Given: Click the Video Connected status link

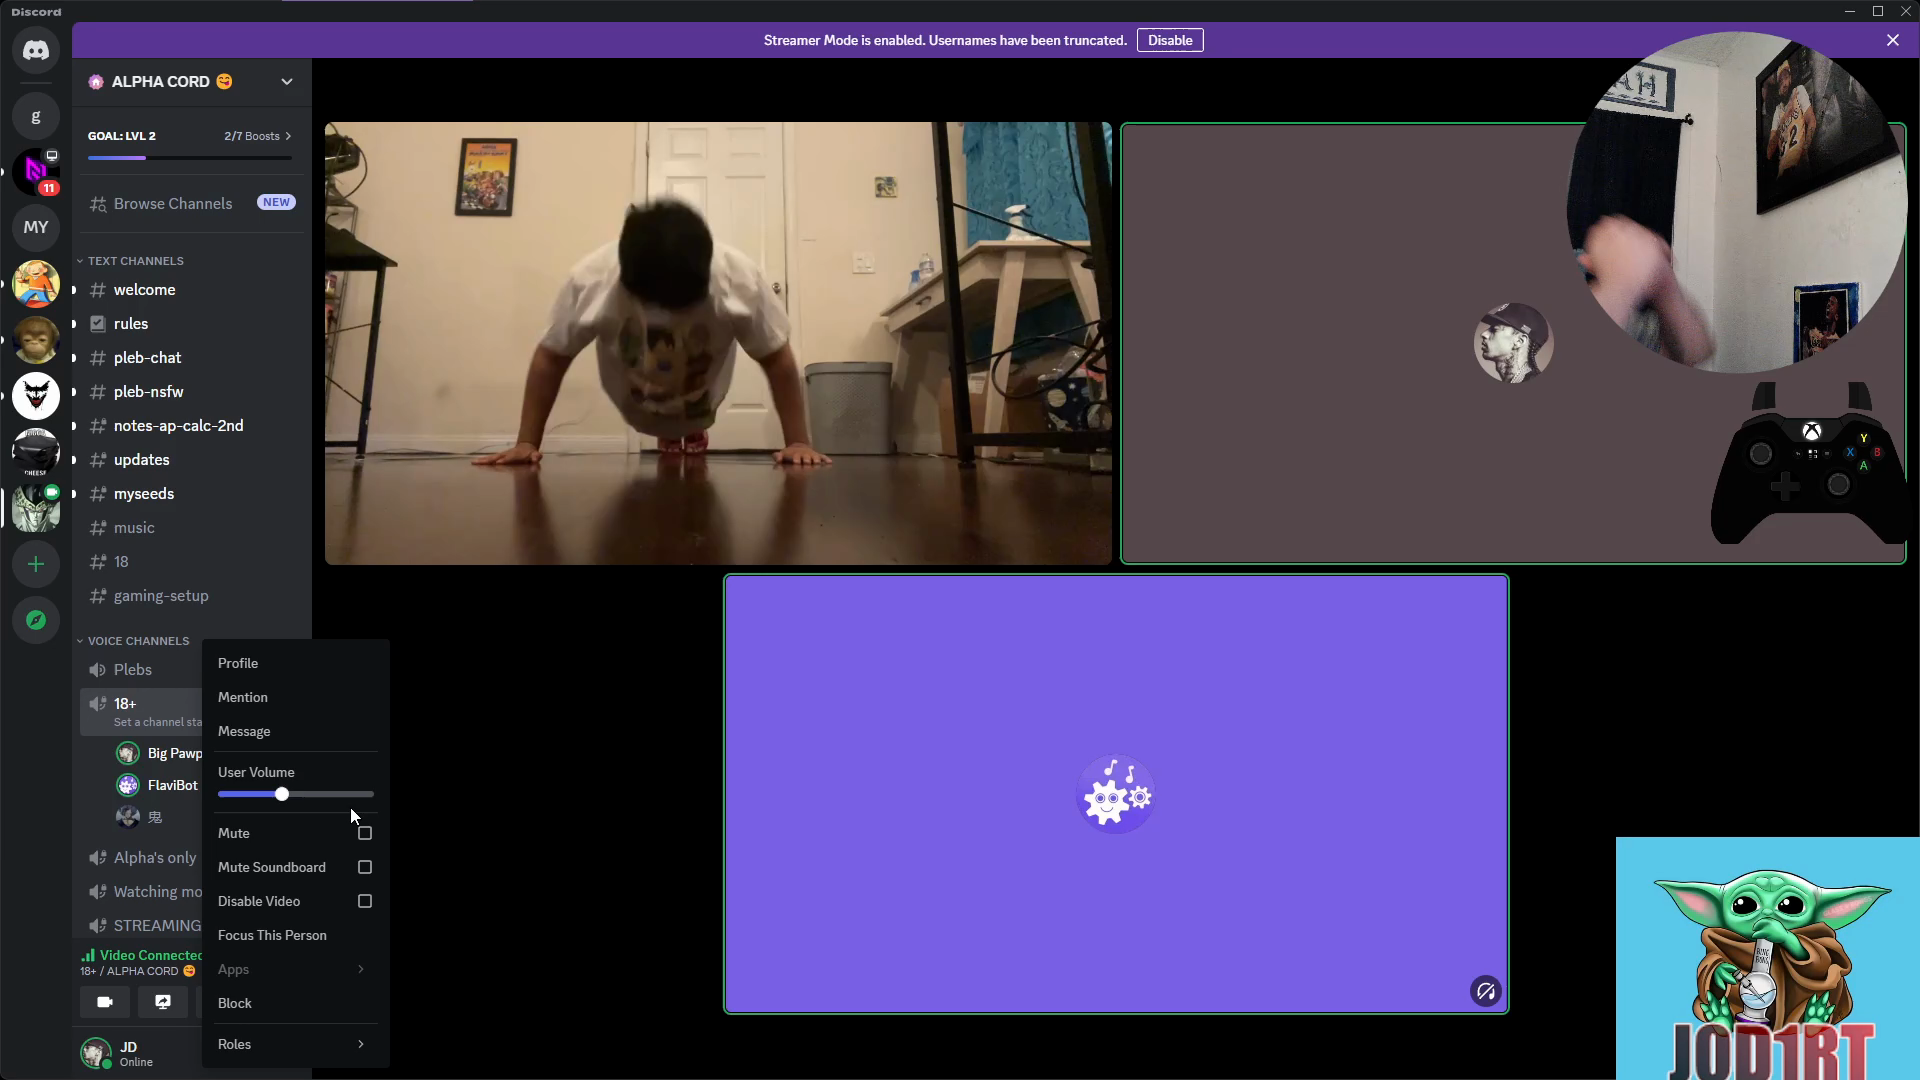Looking at the screenshot, I should tap(142, 955).
